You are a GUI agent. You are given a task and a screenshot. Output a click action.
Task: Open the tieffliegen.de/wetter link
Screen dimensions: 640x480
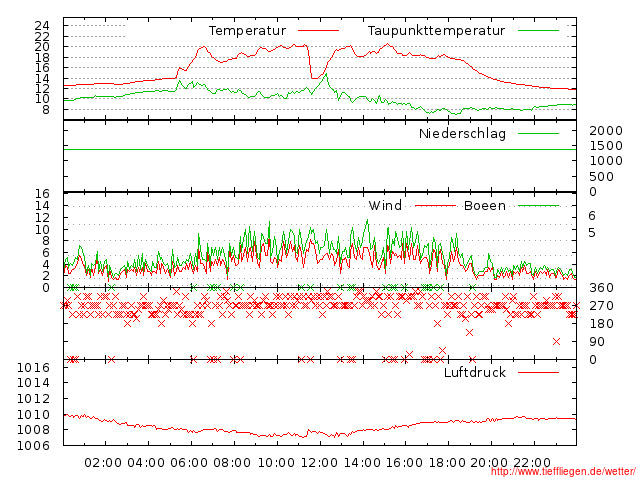[x=563, y=472]
